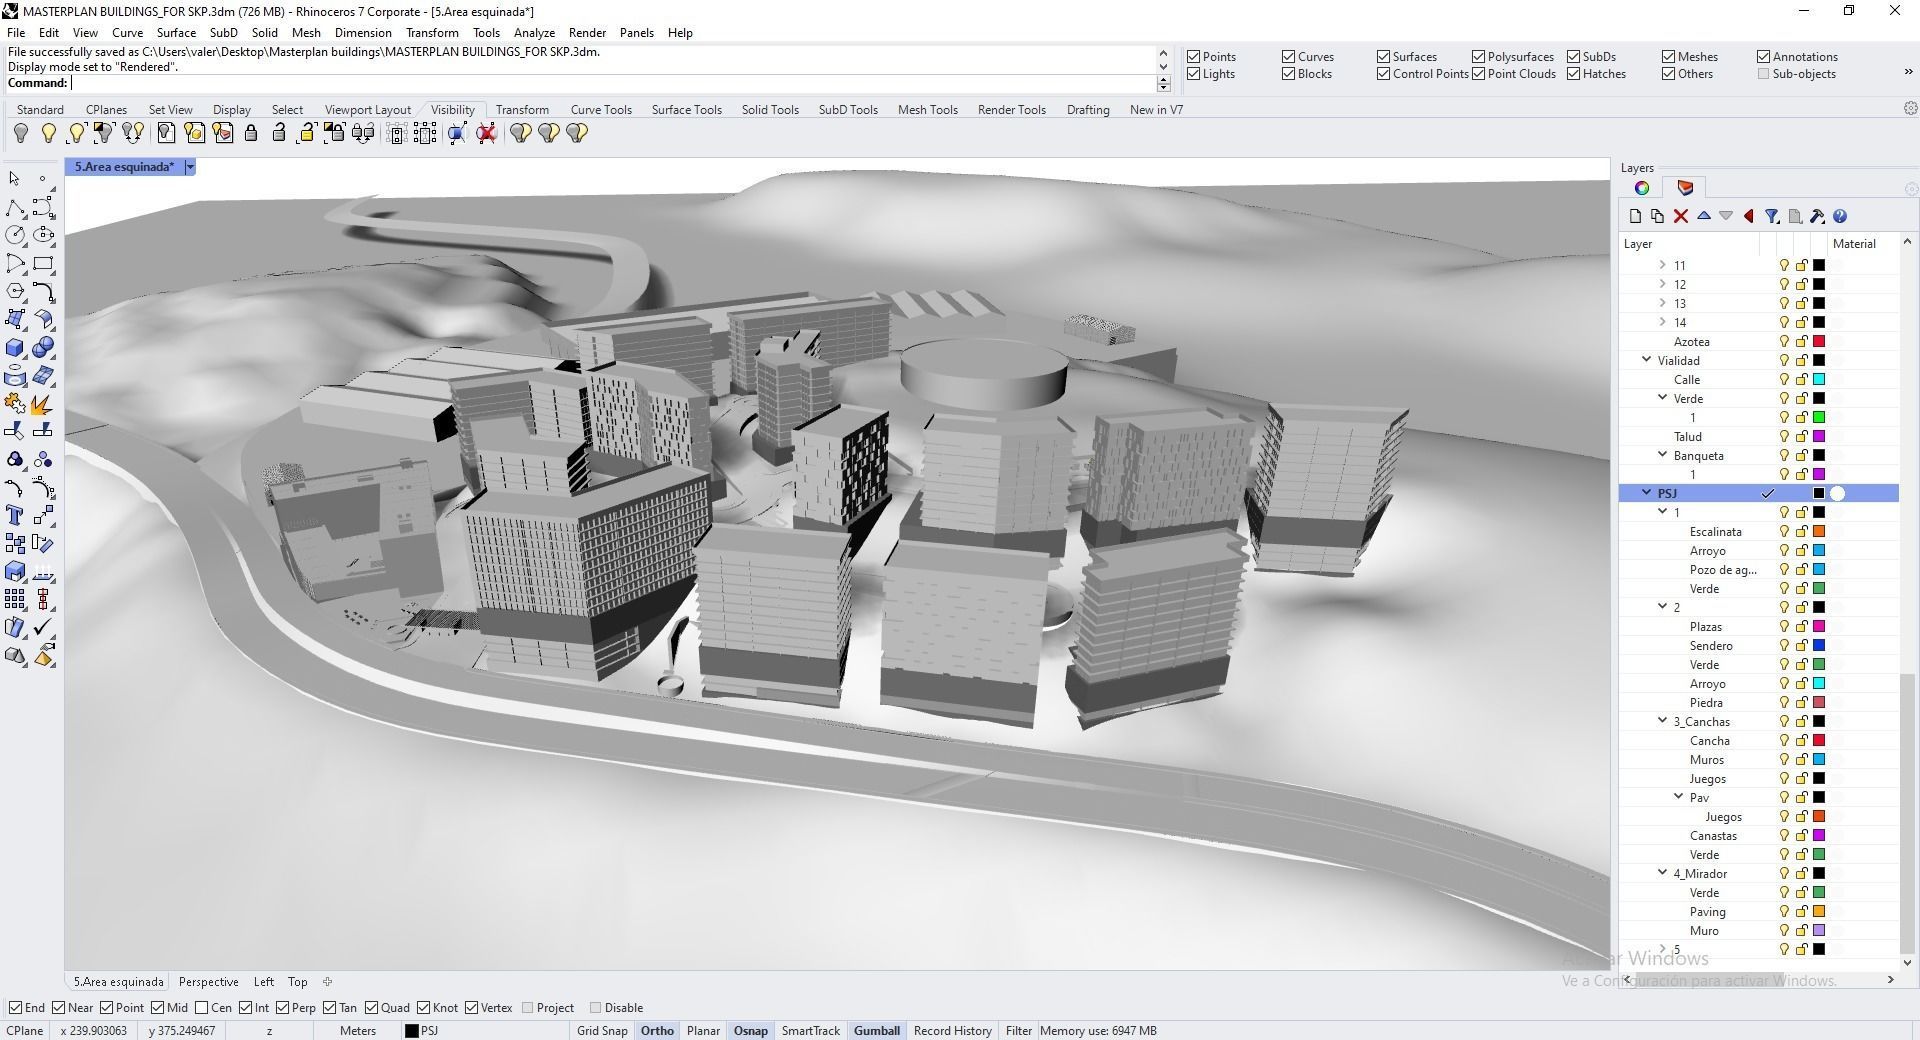Toggle Grid Snap in status bar

(x=602, y=1031)
